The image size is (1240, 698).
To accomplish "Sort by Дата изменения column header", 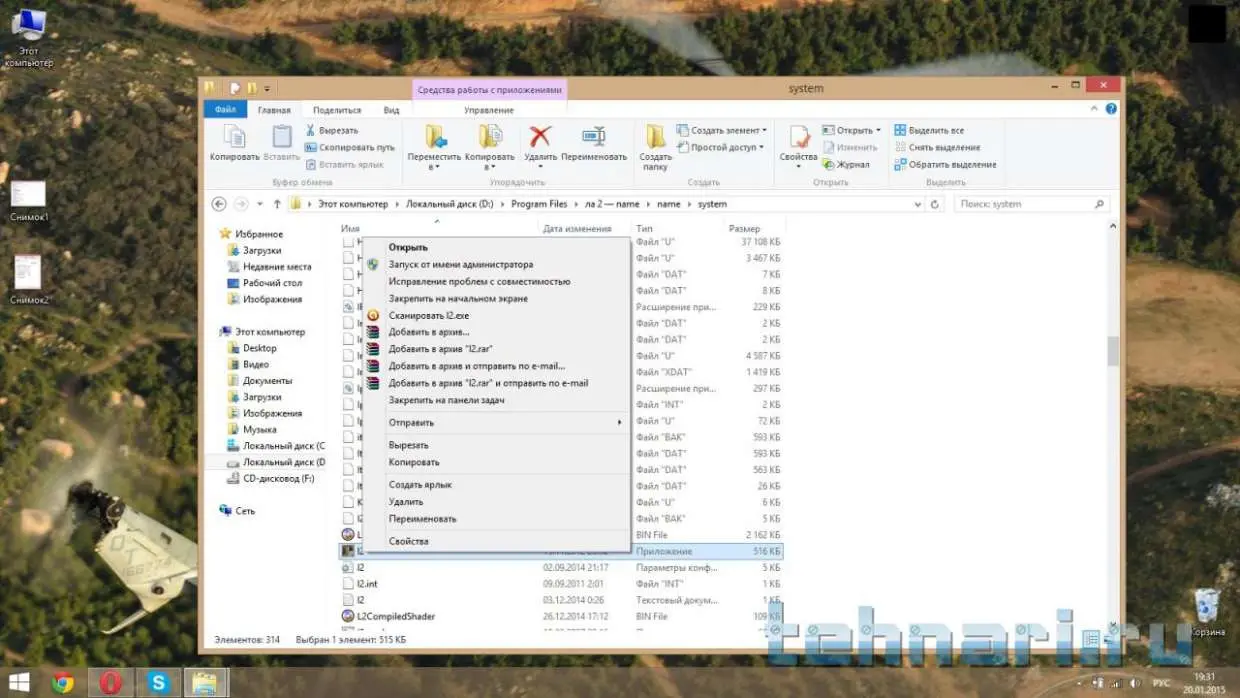I will point(585,229).
